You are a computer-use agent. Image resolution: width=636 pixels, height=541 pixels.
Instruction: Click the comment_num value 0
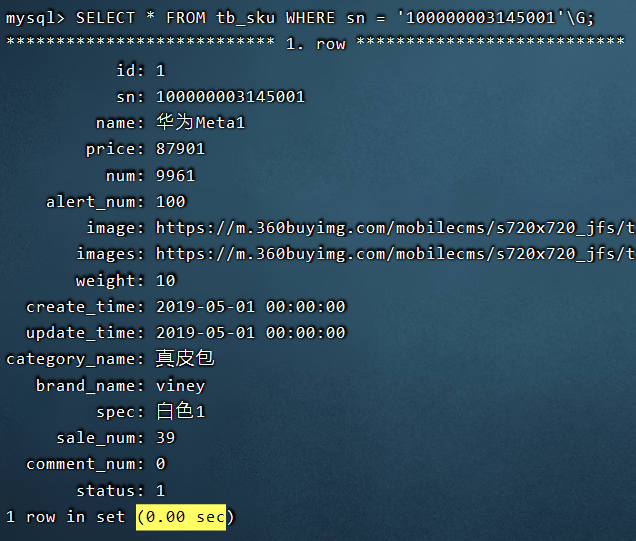coord(161,464)
